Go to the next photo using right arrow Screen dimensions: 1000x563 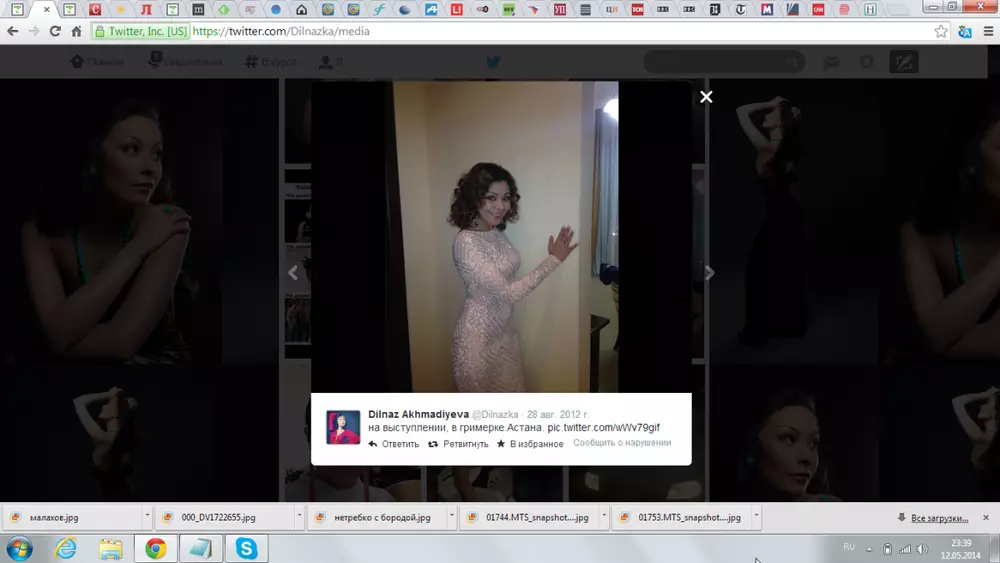click(x=709, y=273)
